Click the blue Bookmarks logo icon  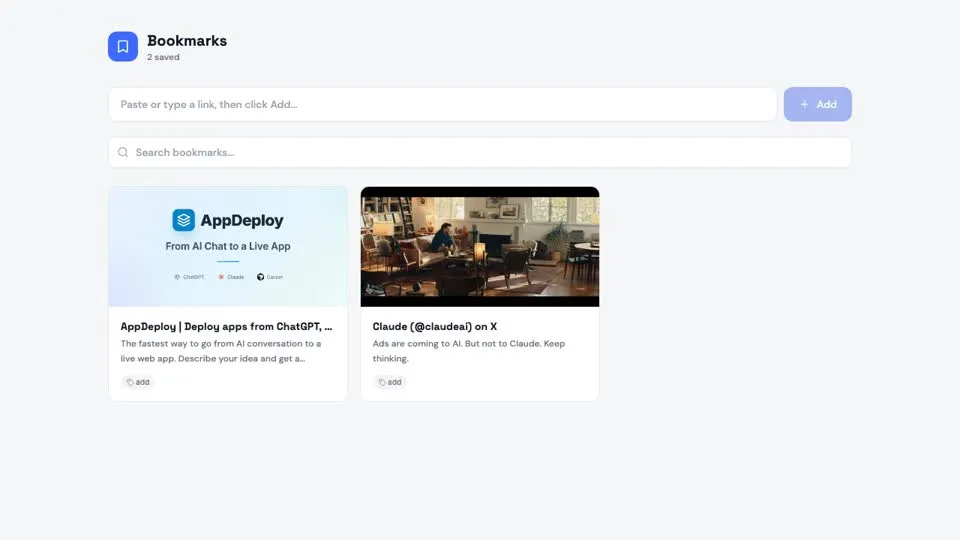point(123,46)
